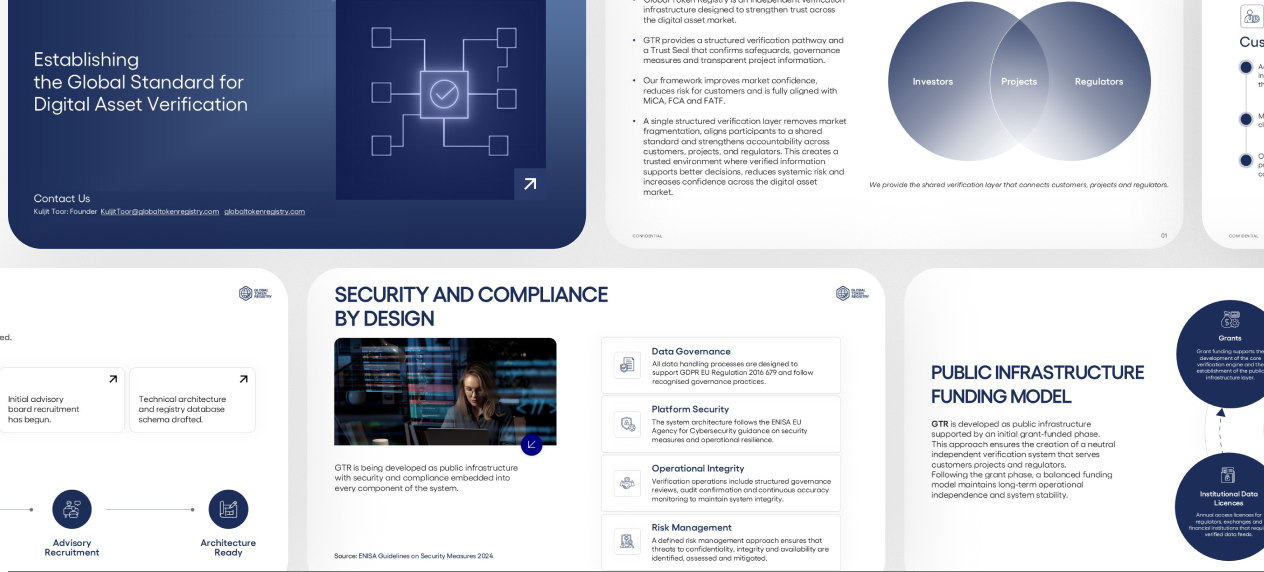Image resolution: width=1264 pixels, height=572 pixels.
Task: Open the KuljitToor@globaltokenregistry.com email link
Action: 160,212
